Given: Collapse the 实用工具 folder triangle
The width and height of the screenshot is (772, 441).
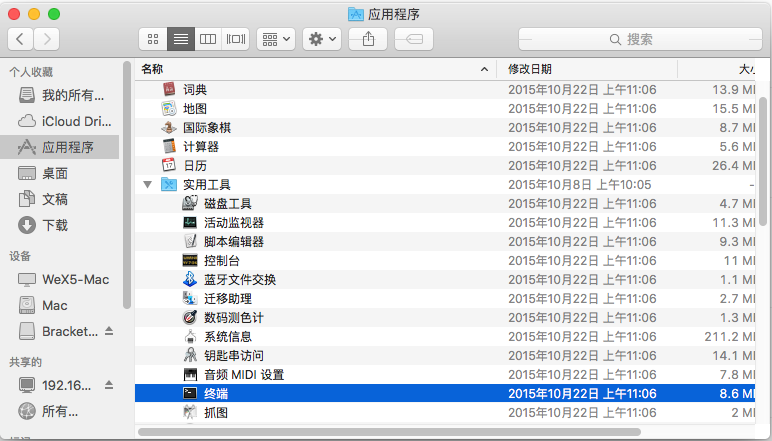Looking at the screenshot, I should click(x=147, y=185).
